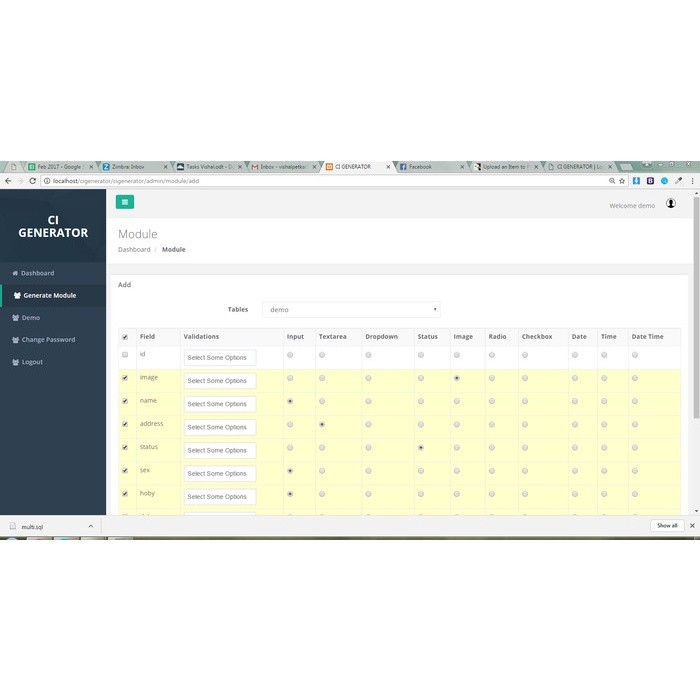This screenshot has width=700, height=700.
Task: Click the browser back arrow
Action: point(8,181)
